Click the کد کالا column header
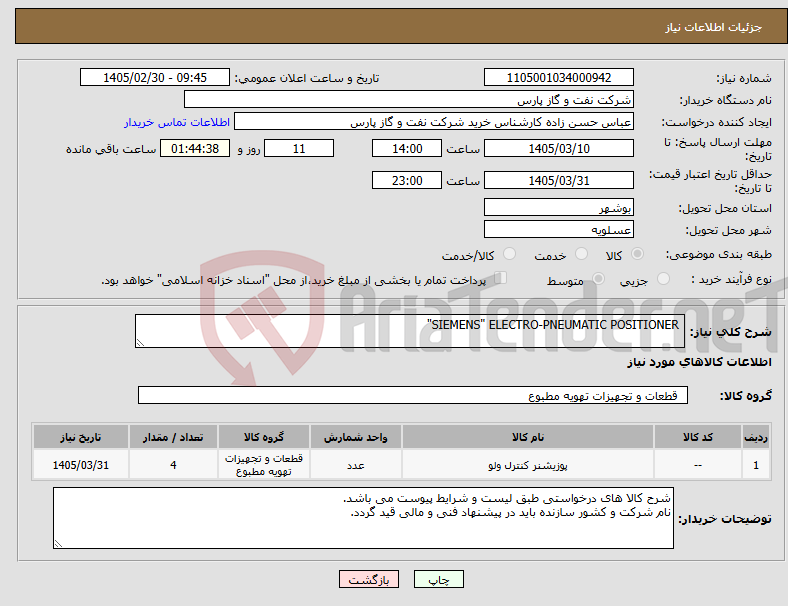Image resolution: width=788 pixels, height=606 pixels. (x=698, y=437)
